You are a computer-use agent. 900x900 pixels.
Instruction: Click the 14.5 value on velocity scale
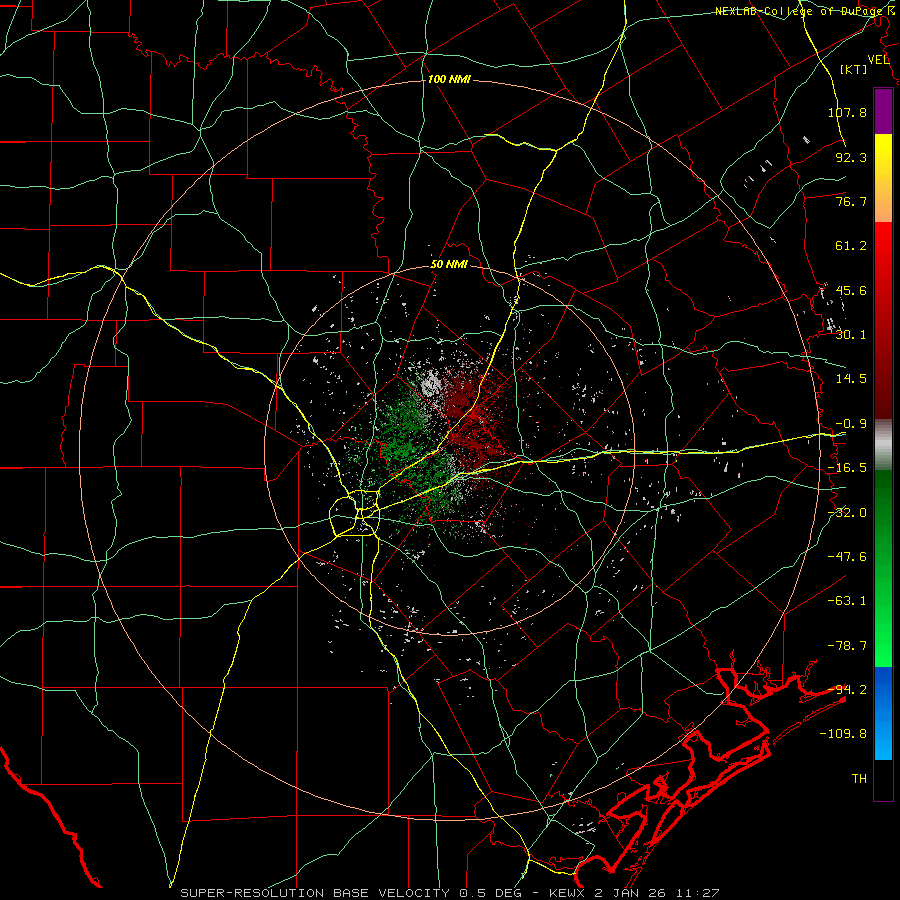(851, 379)
